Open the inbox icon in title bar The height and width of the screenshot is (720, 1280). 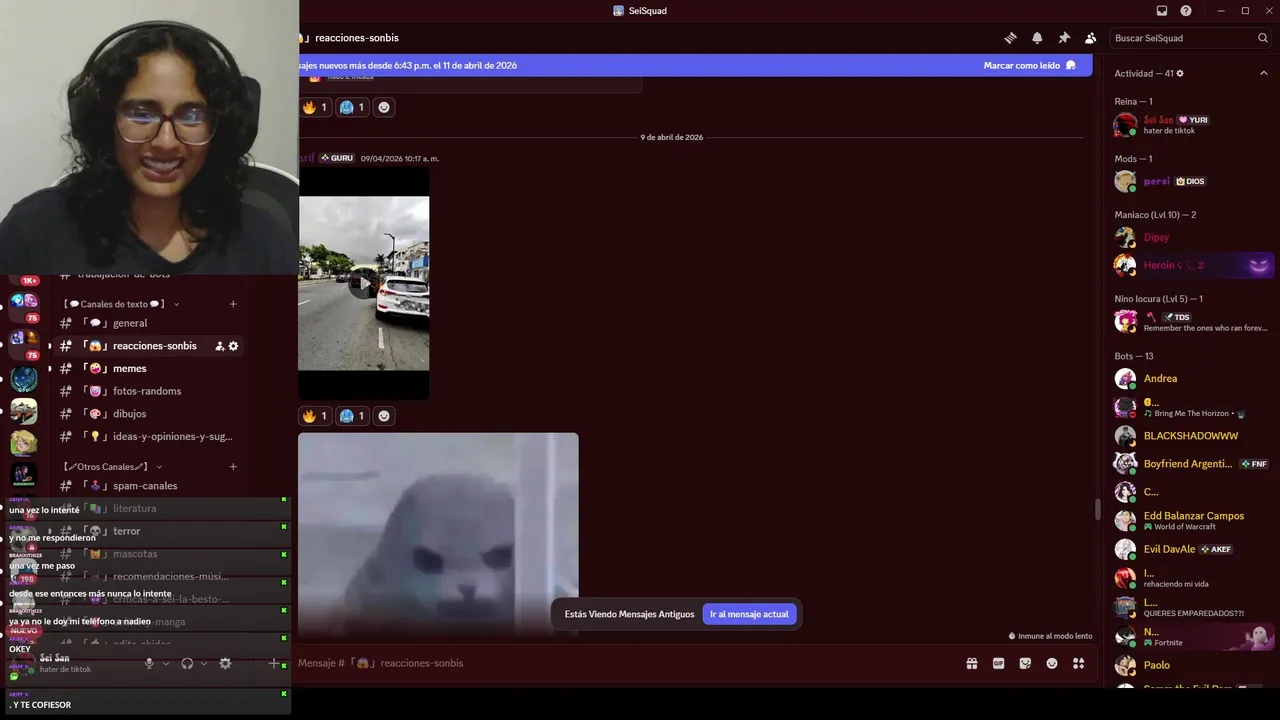pyautogui.click(x=1162, y=11)
